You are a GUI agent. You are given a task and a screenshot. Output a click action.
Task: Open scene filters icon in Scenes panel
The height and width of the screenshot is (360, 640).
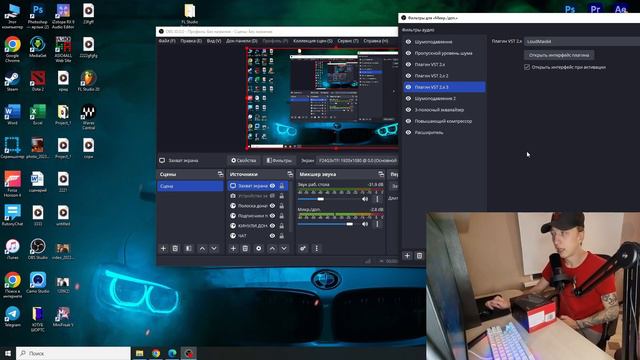point(189,248)
